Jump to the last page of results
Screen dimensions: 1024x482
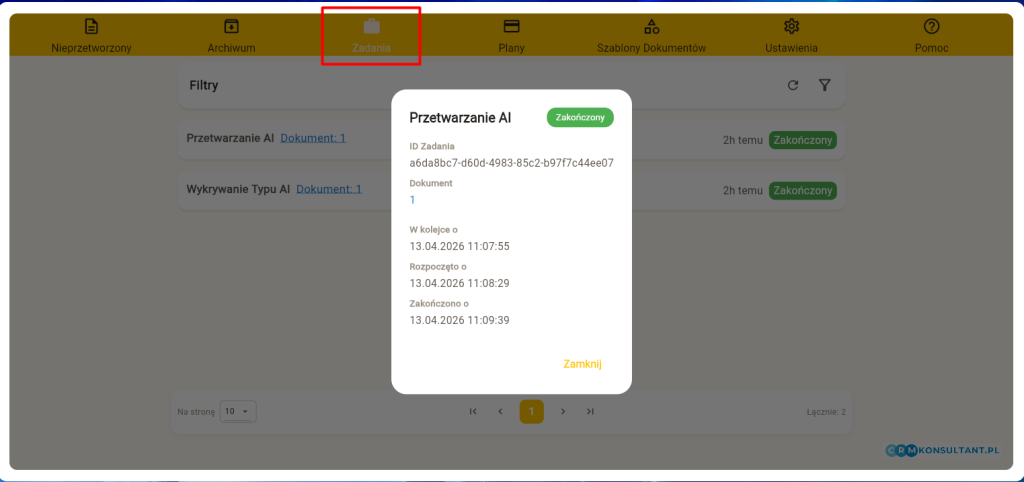[590, 411]
